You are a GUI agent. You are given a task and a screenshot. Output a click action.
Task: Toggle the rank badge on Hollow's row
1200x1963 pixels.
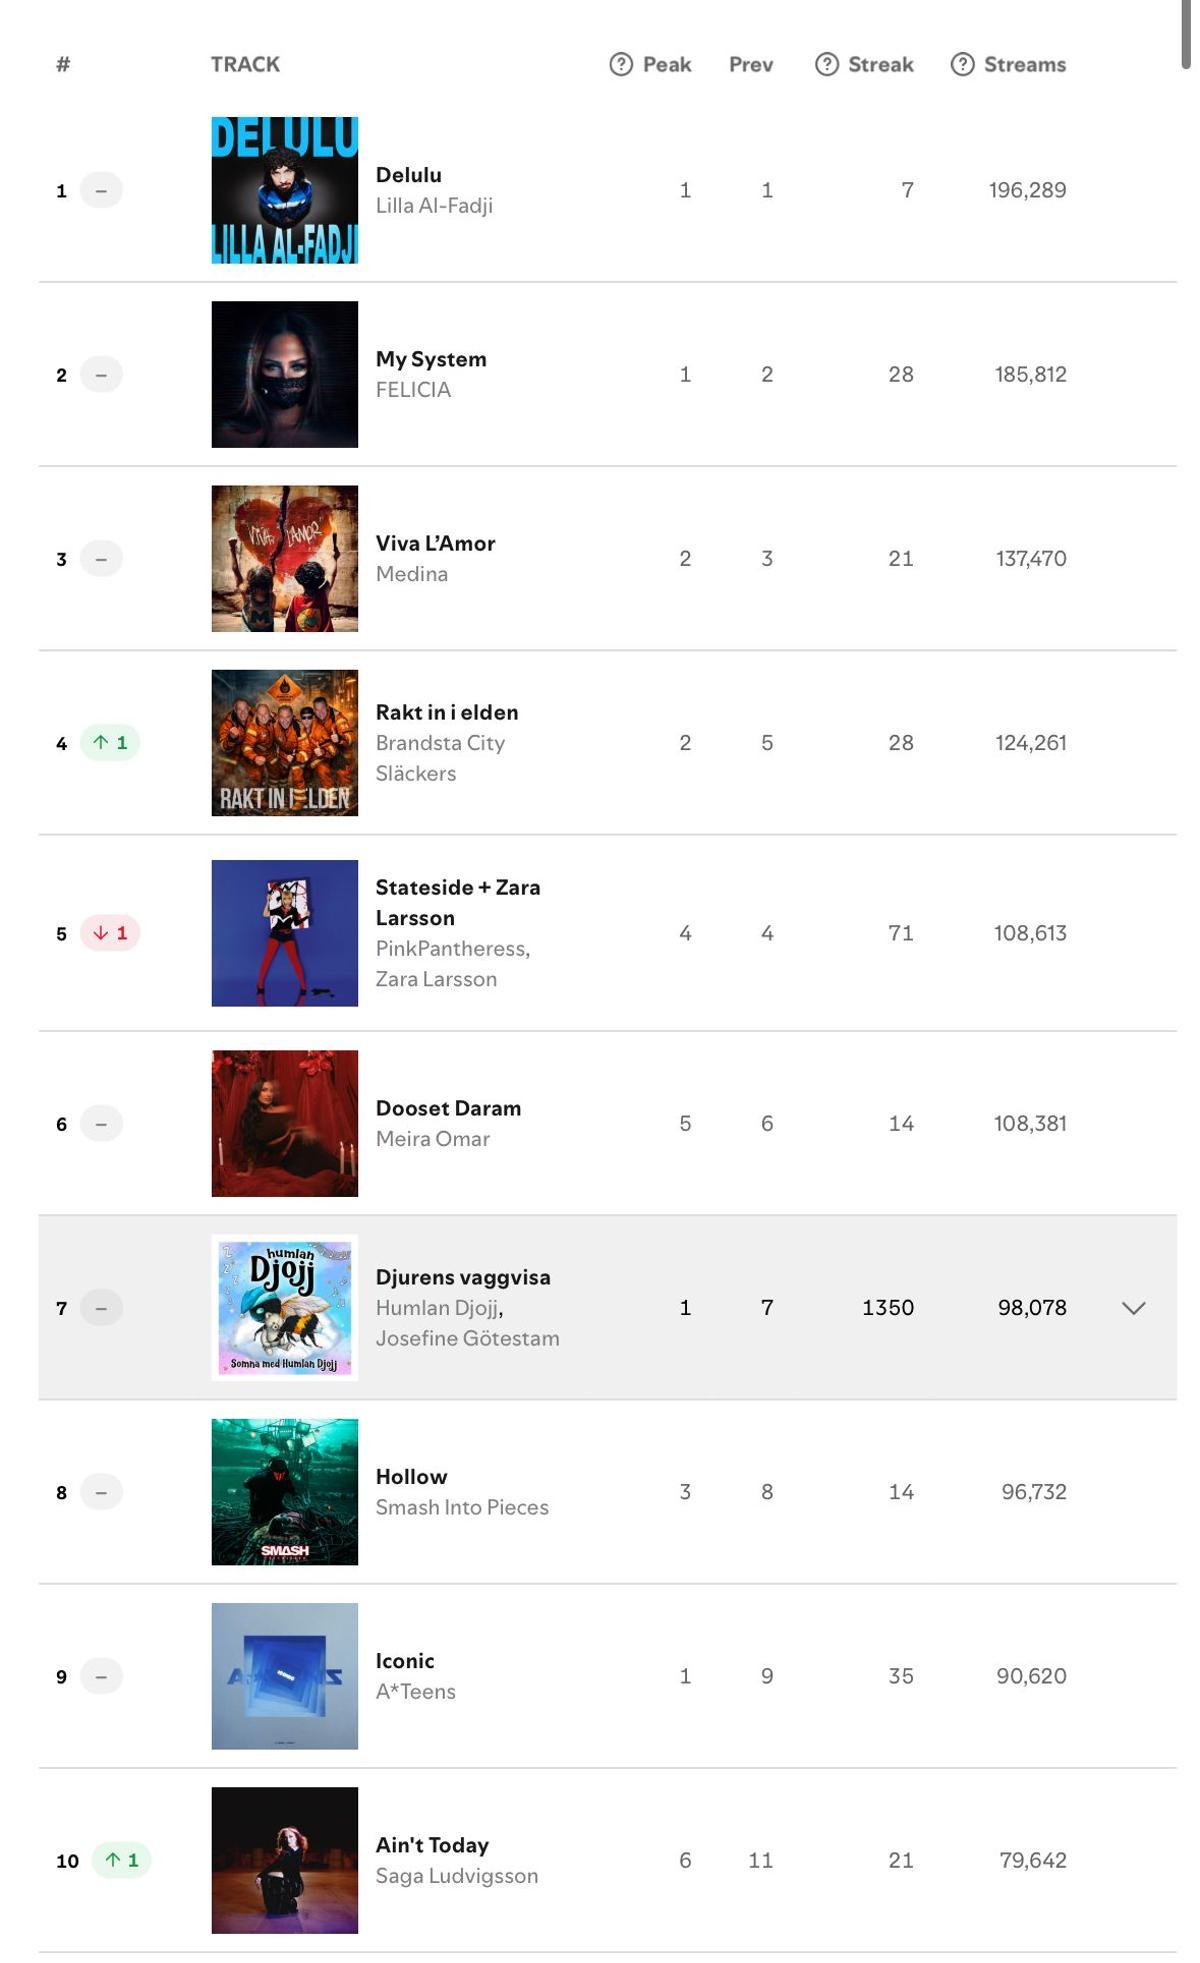click(x=100, y=1491)
